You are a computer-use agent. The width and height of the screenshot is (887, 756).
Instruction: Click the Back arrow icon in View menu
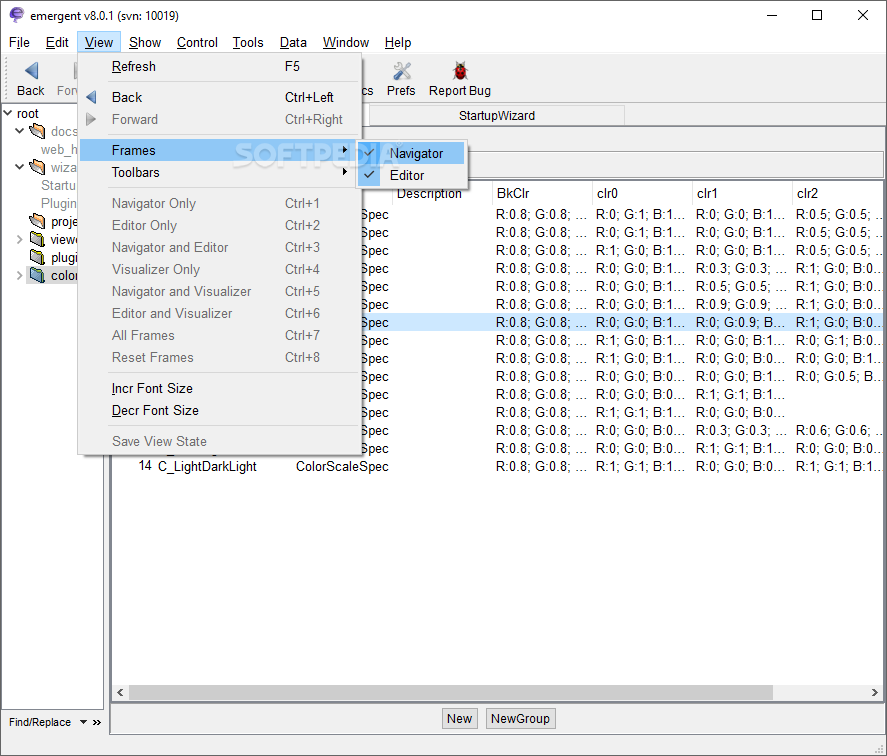(91, 97)
